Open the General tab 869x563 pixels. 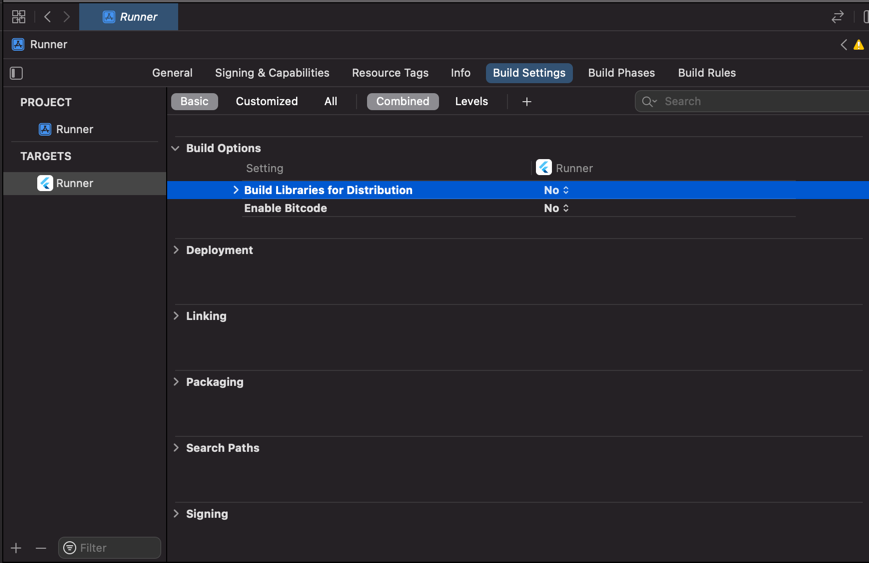(172, 73)
